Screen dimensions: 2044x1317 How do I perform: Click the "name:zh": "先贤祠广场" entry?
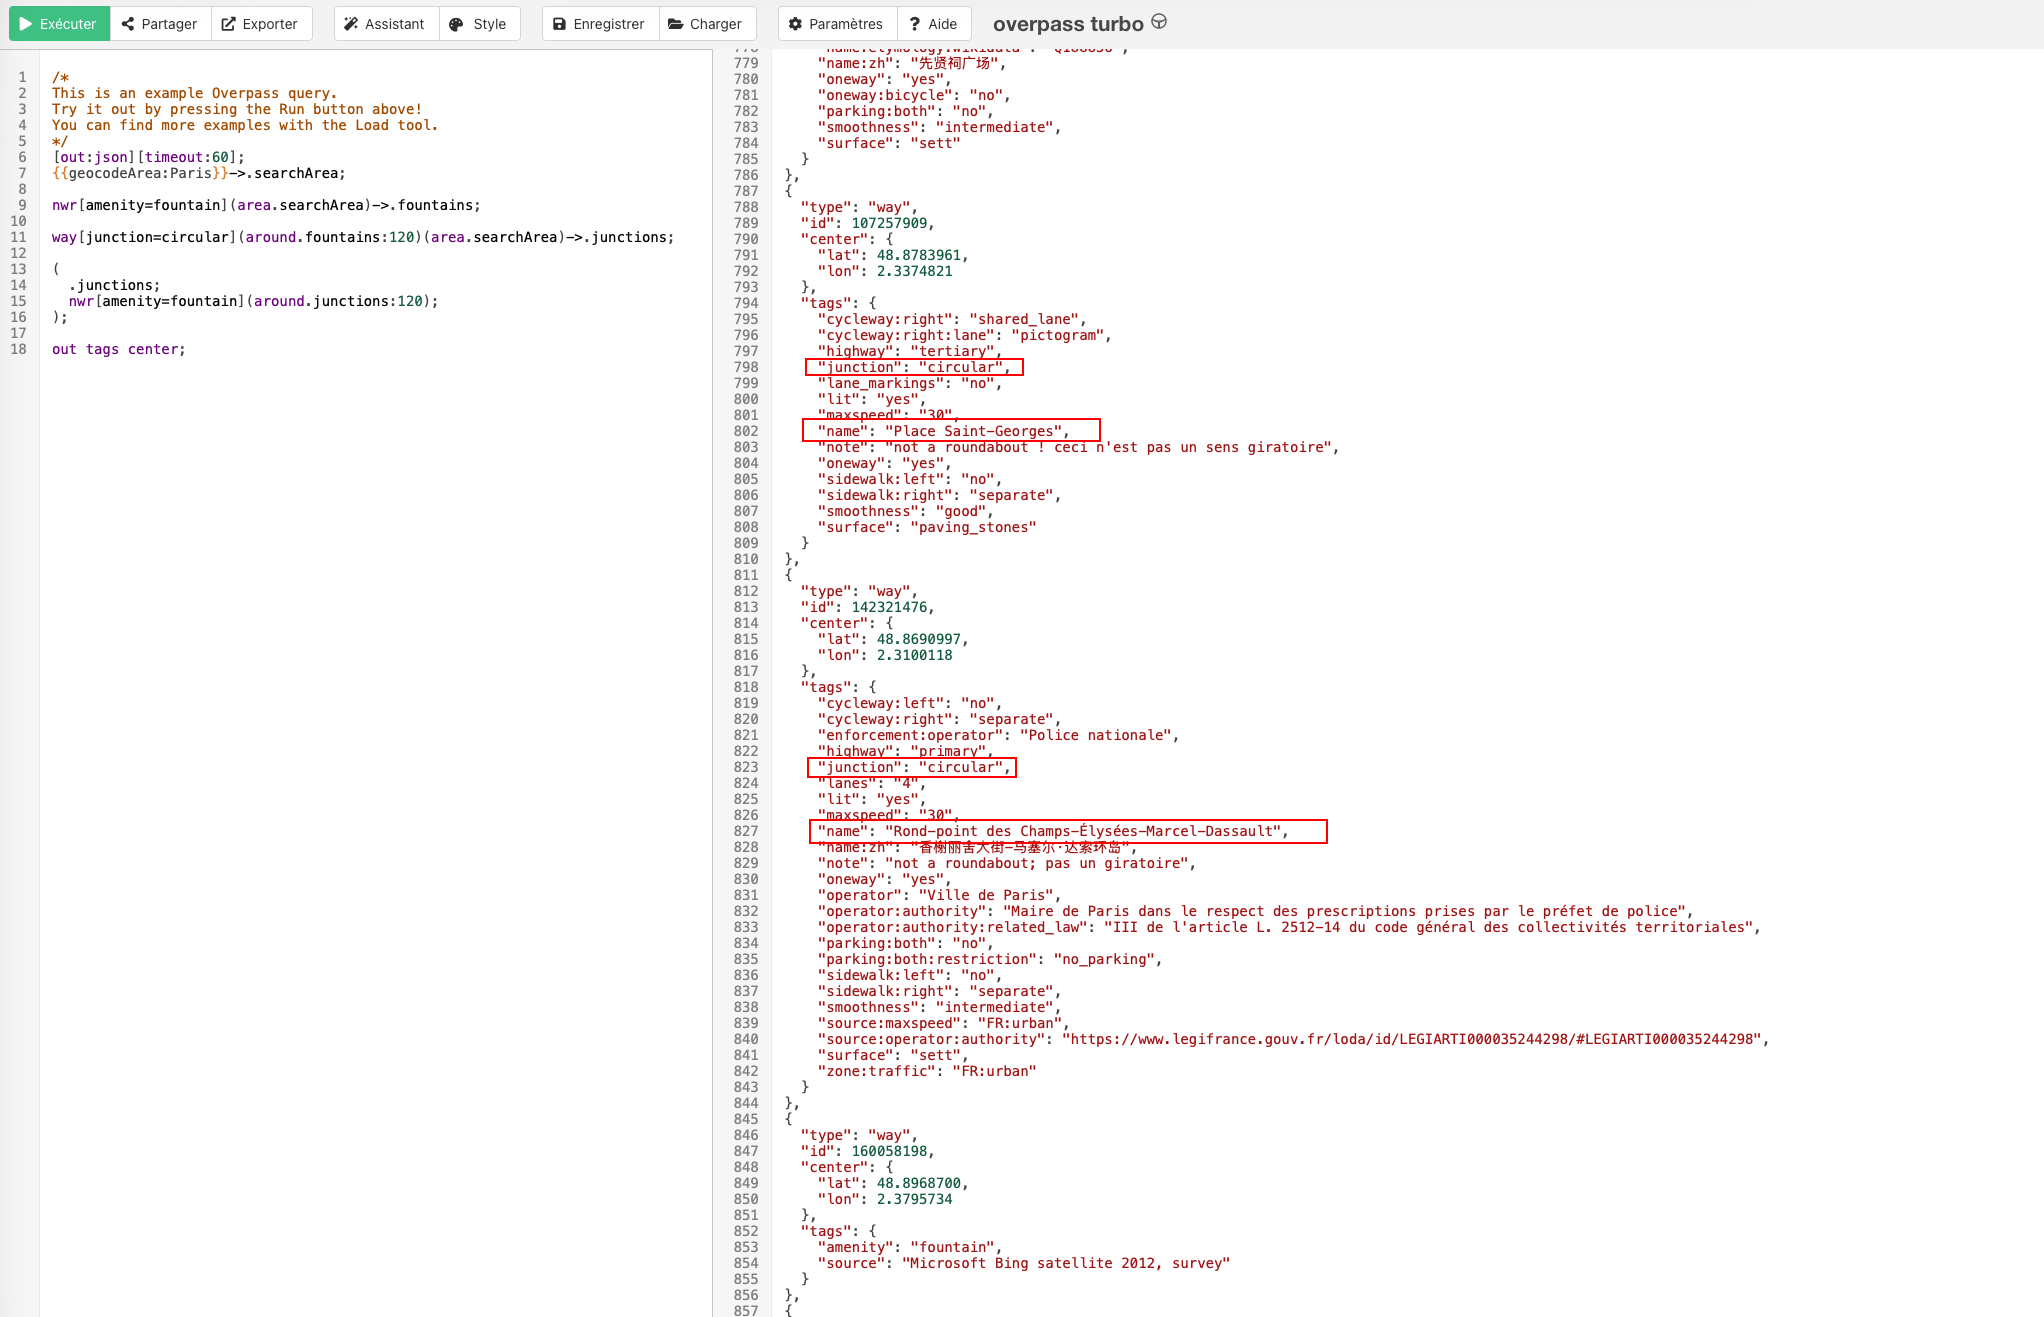coord(912,63)
